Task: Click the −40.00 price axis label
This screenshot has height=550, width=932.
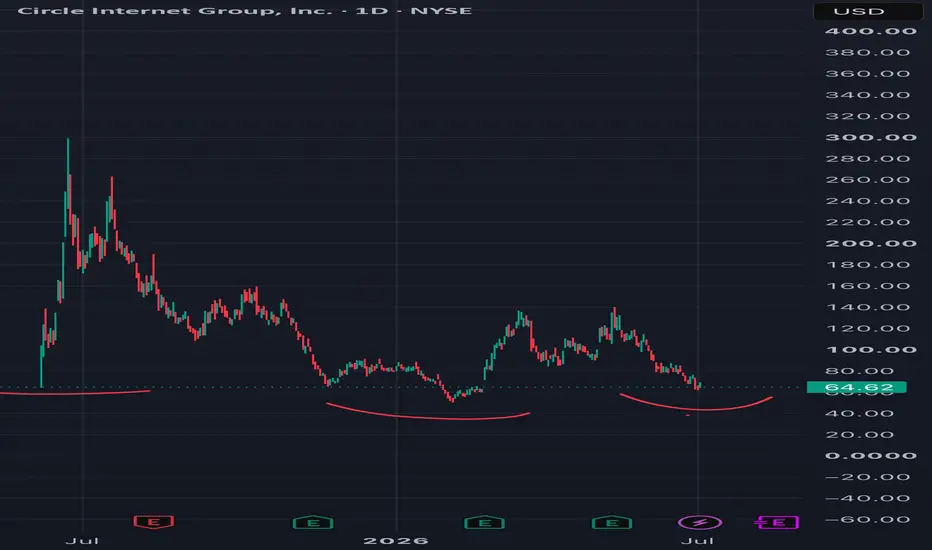Action: click(x=868, y=498)
